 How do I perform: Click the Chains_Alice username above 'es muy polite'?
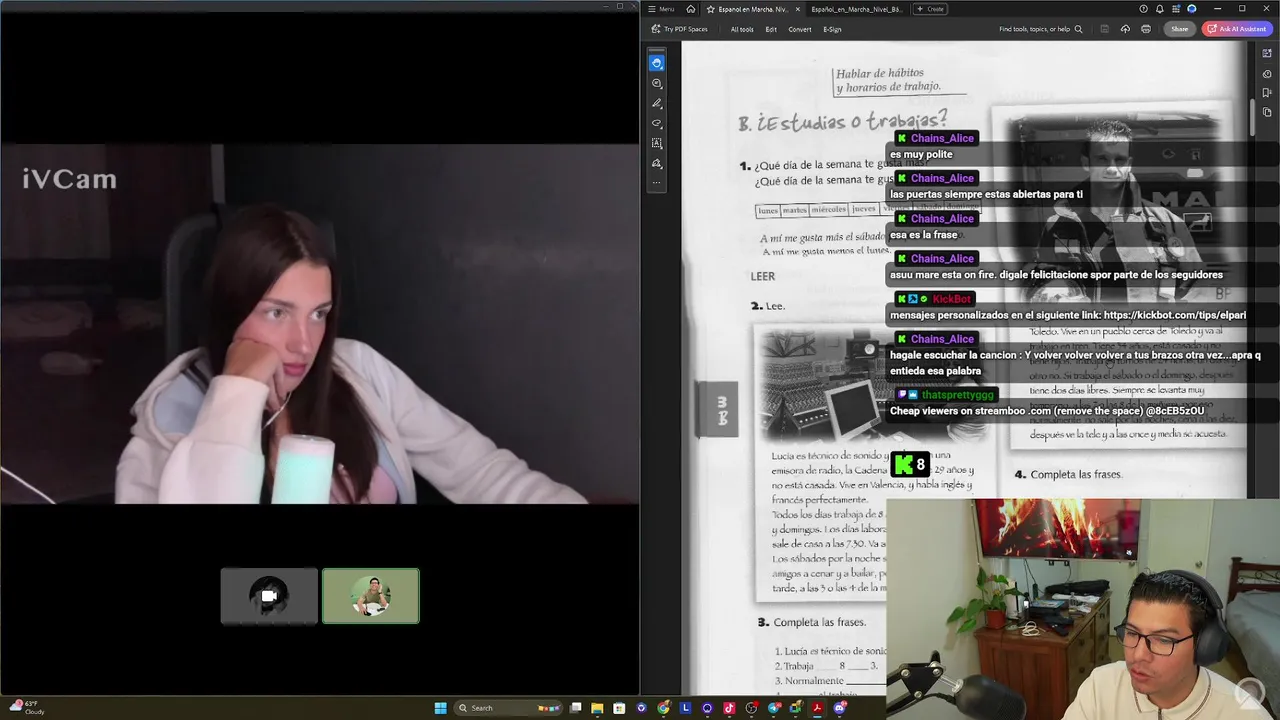[x=942, y=138]
